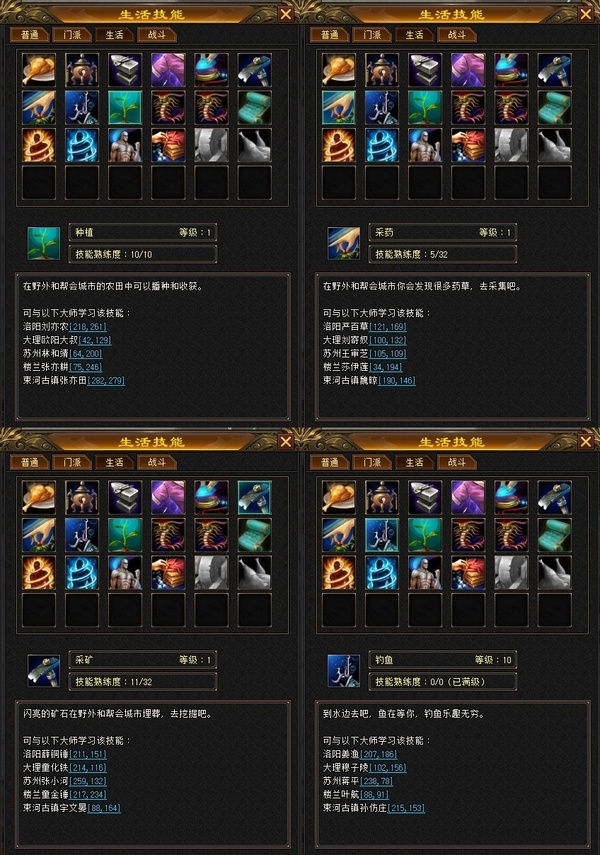600x855 pixels.
Task: Select fishing hook icon in 钓鱼 panel's skill grid
Action: [382, 535]
